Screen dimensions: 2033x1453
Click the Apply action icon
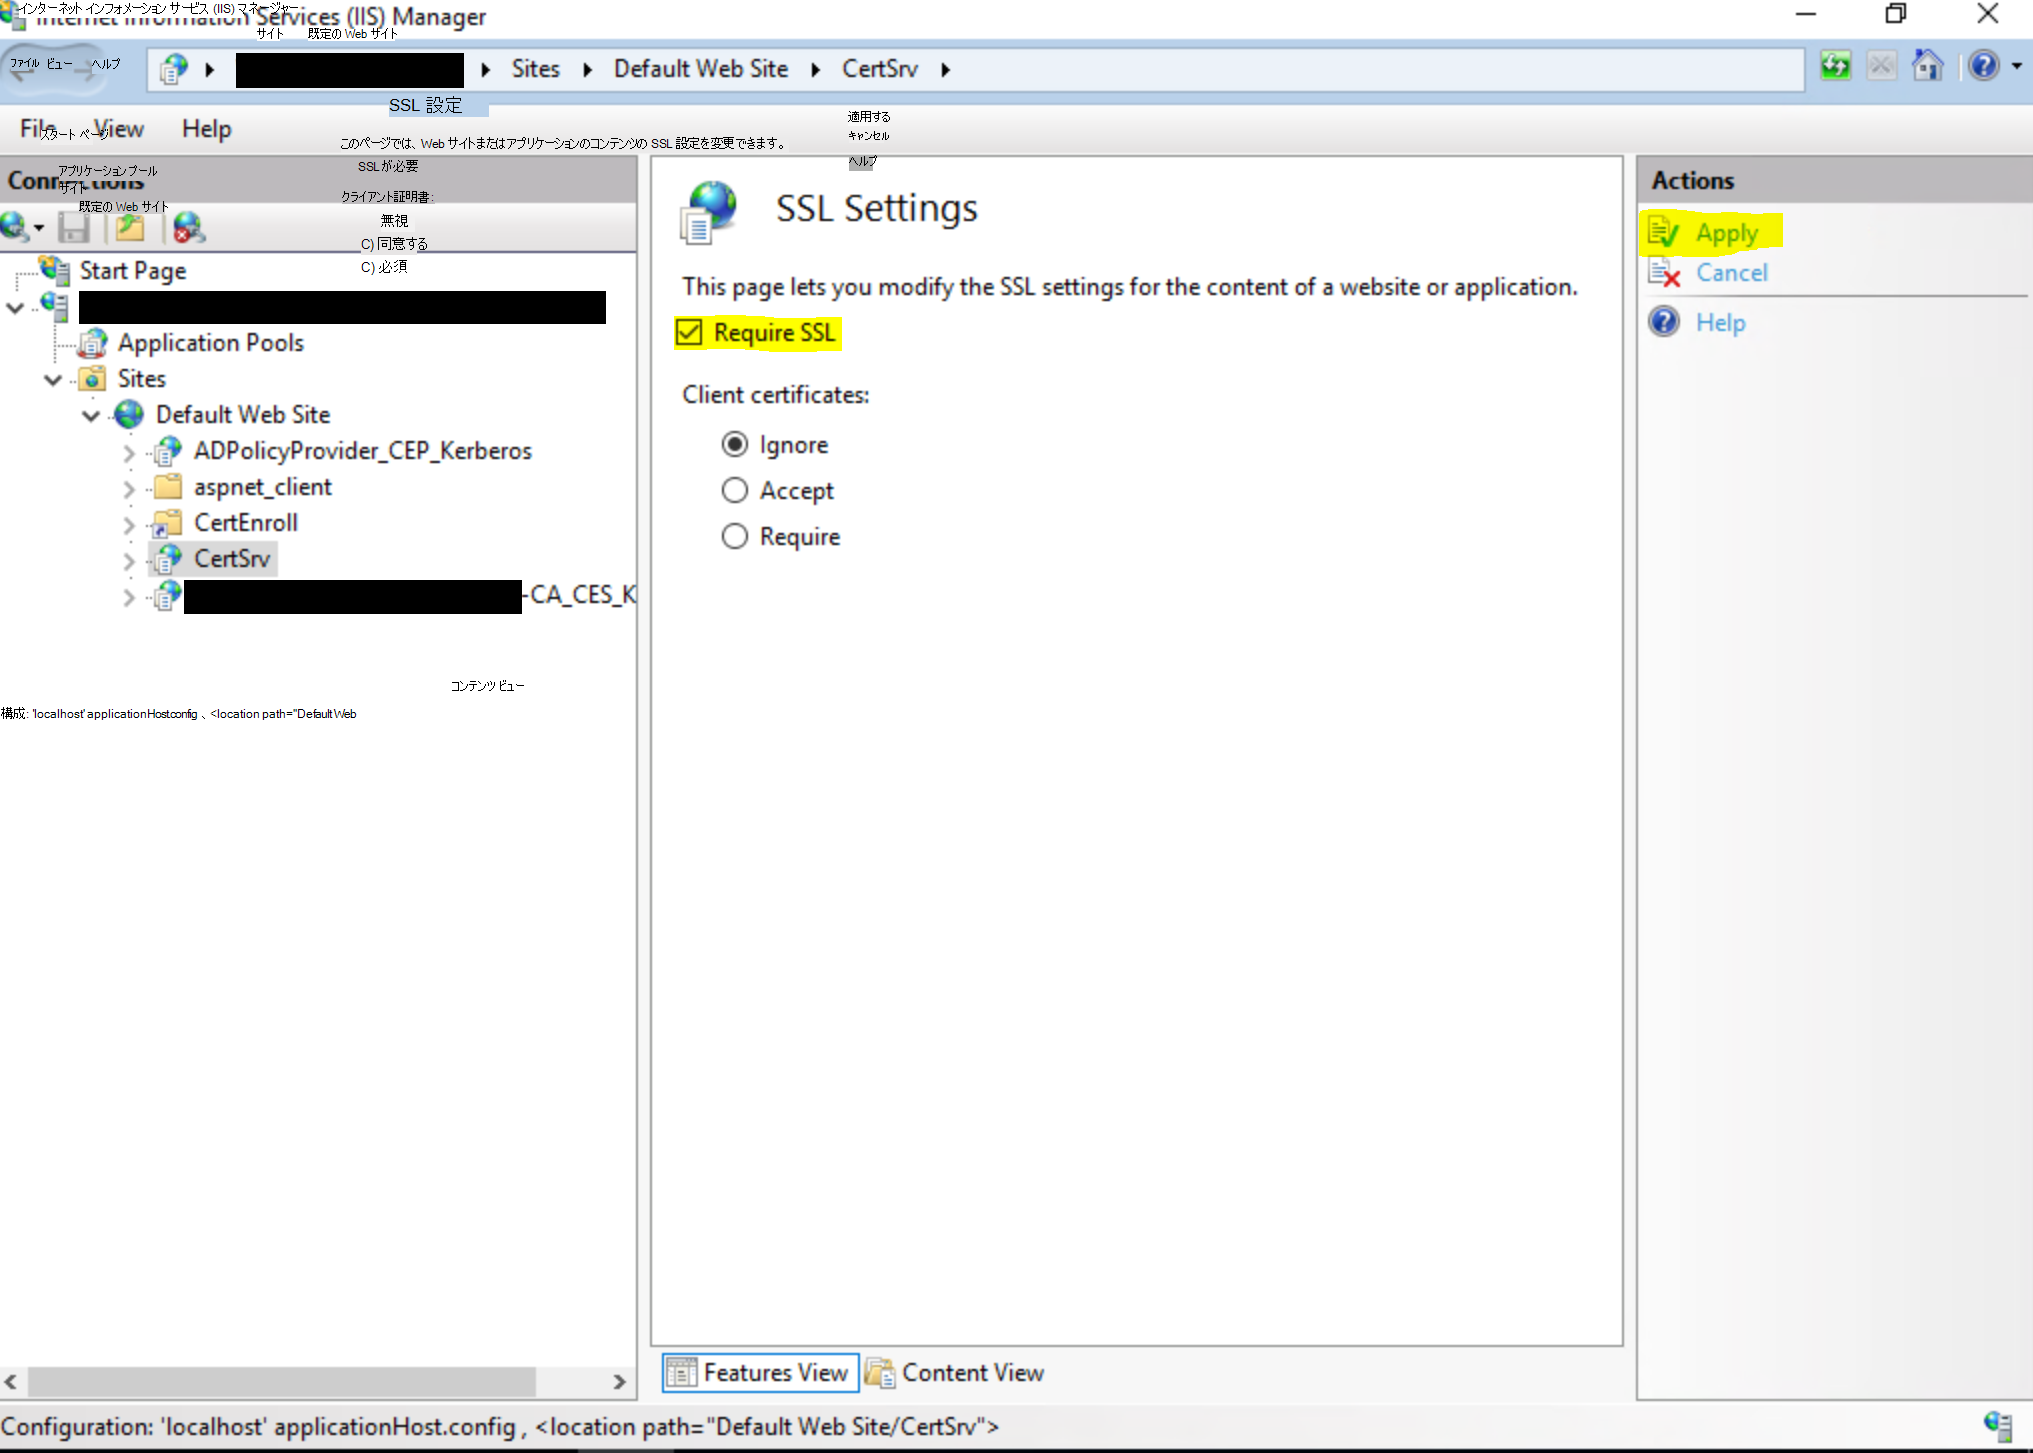(x=1663, y=232)
